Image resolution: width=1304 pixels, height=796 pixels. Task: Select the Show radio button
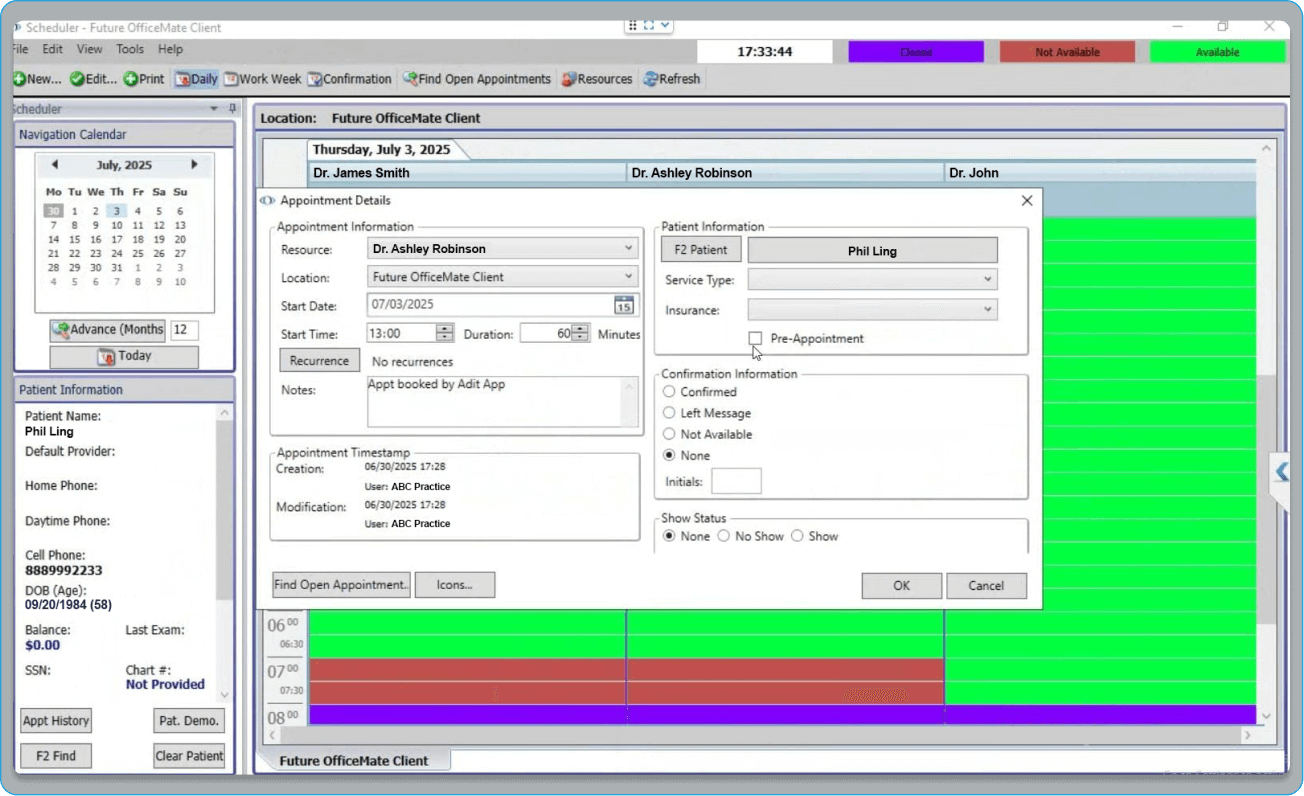797,536
